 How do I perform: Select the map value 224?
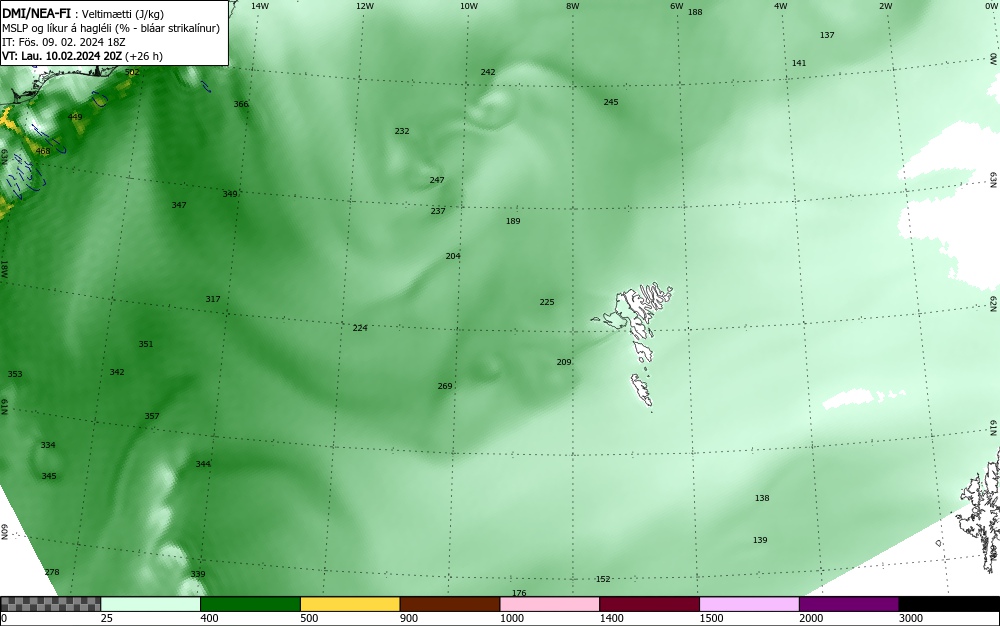pos(360,328)
